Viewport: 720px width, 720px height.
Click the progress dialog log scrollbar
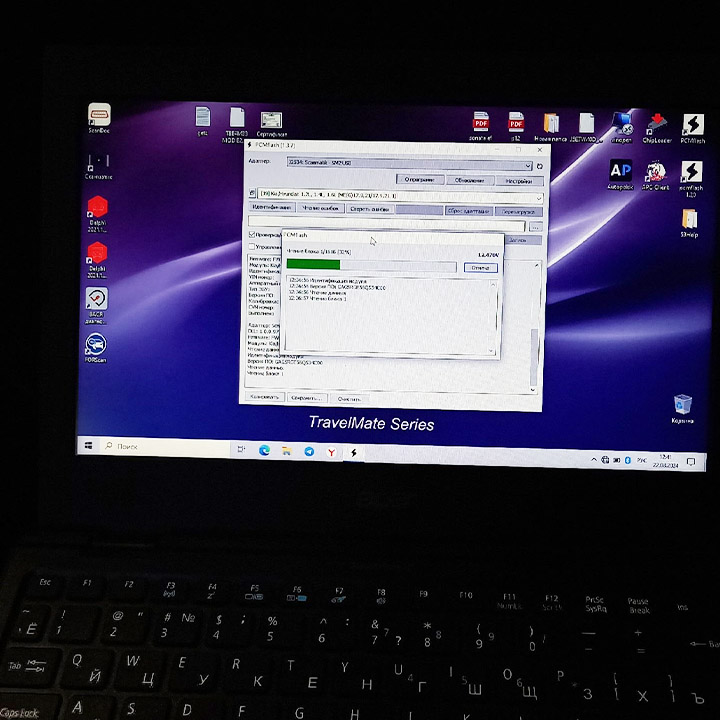click(x=493, y=317)
